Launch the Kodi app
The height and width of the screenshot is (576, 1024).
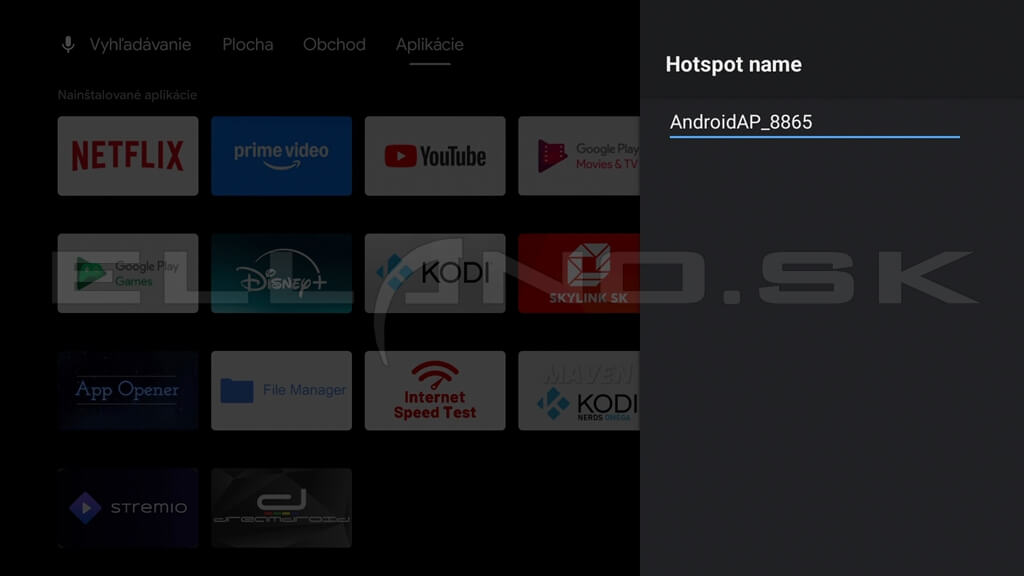pyautogui.click(x=435, y=273)
